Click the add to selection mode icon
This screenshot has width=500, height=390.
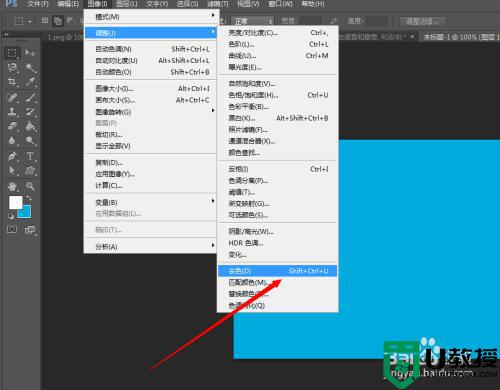pos(58,21)
